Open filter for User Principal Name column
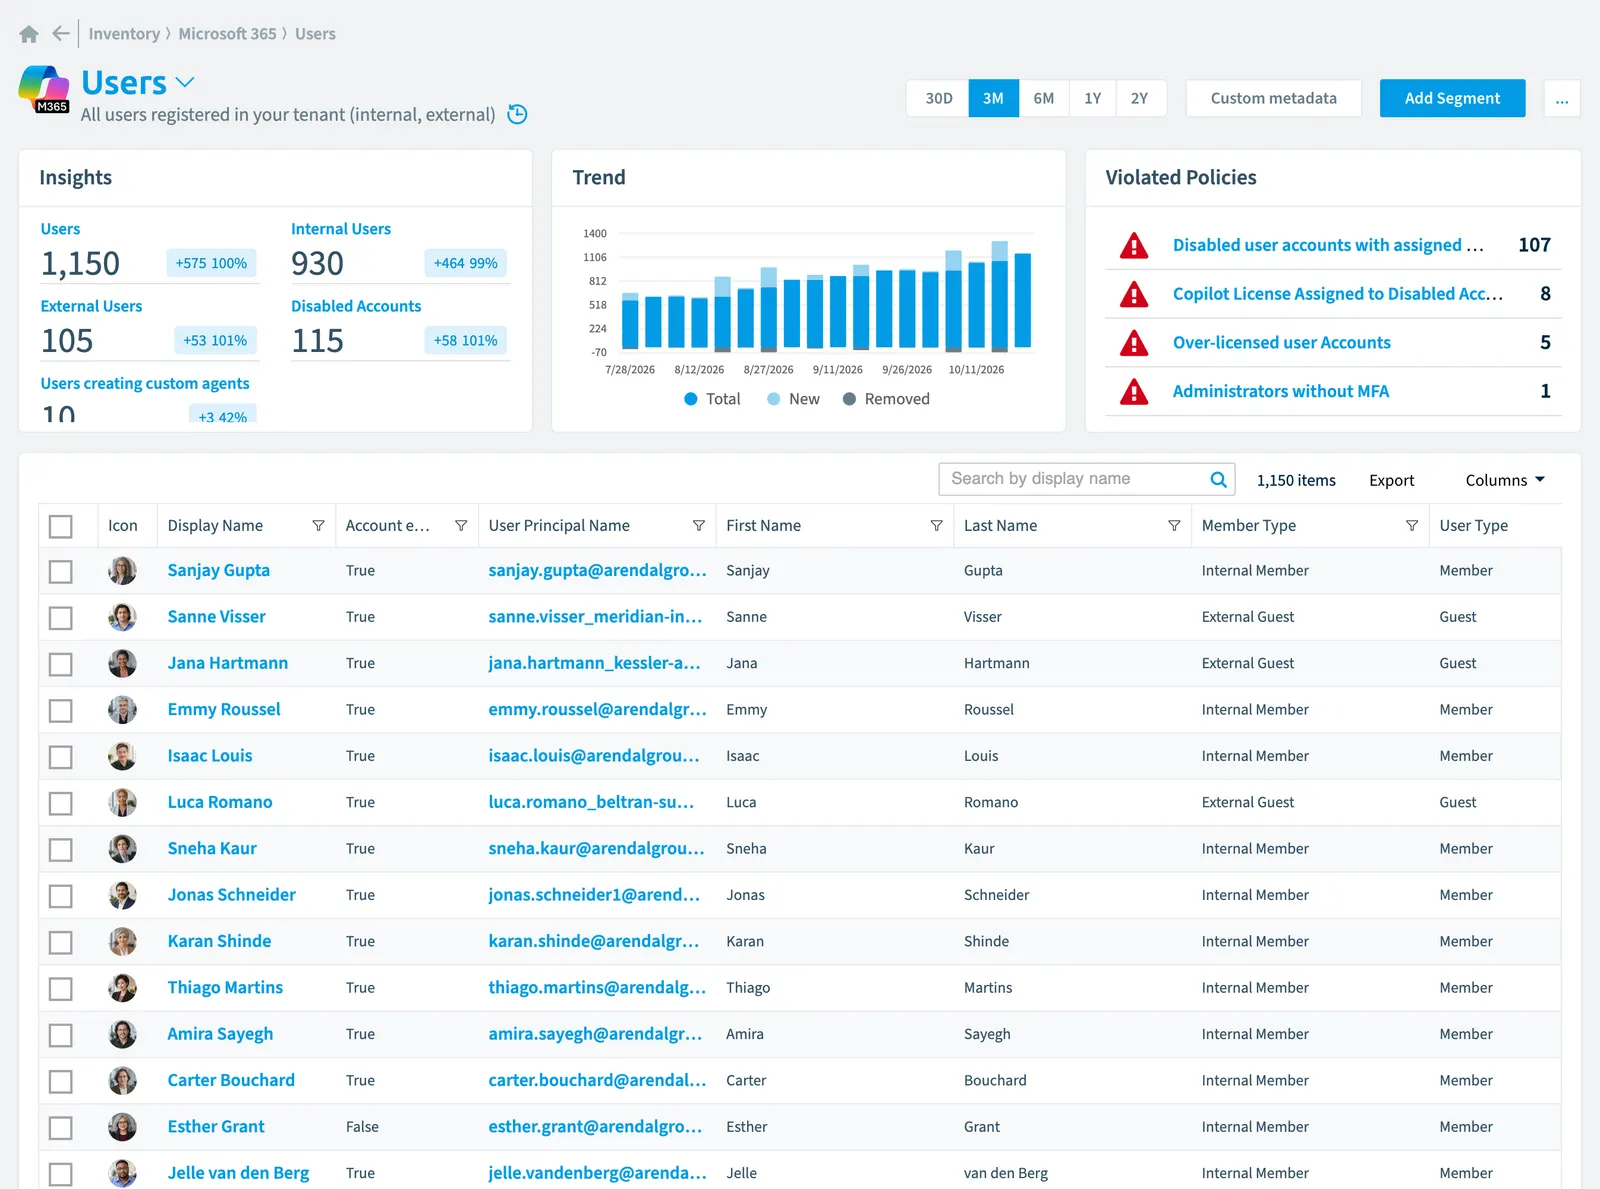 click(x=699, y=526)
